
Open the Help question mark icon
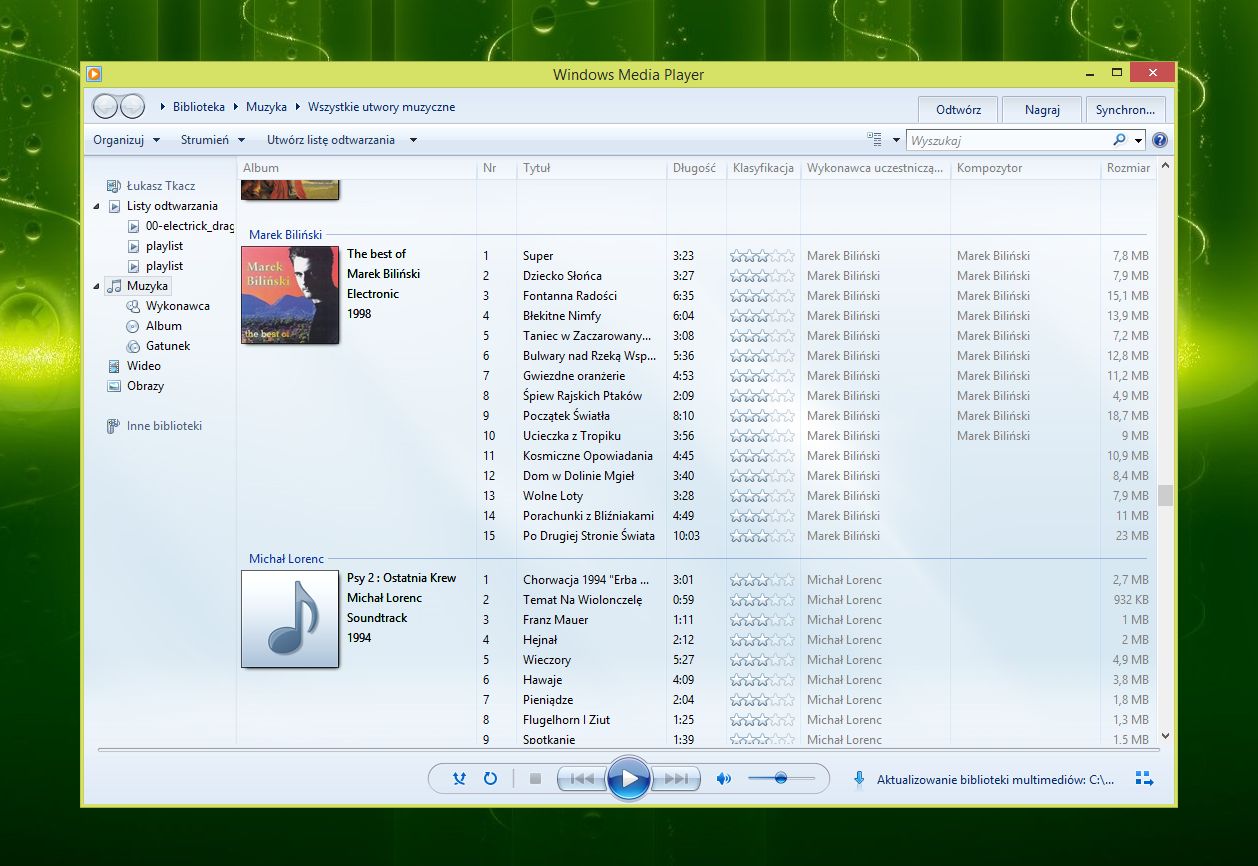(1160, 140)
